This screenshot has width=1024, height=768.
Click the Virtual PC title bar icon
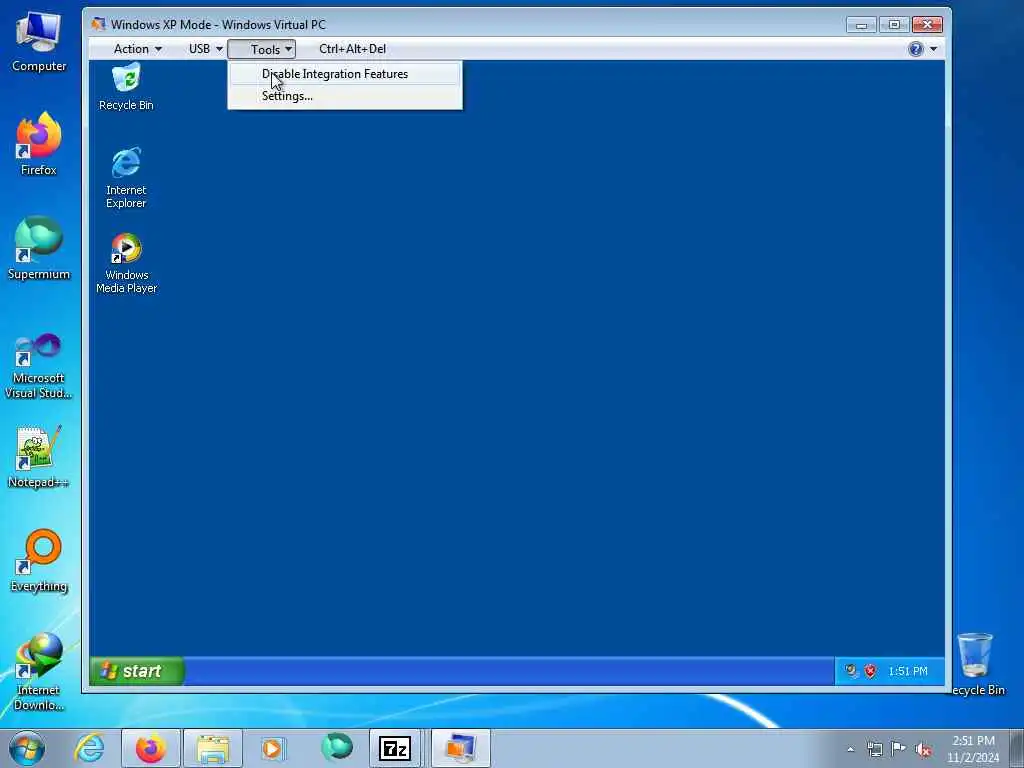(x=99, y=24)
